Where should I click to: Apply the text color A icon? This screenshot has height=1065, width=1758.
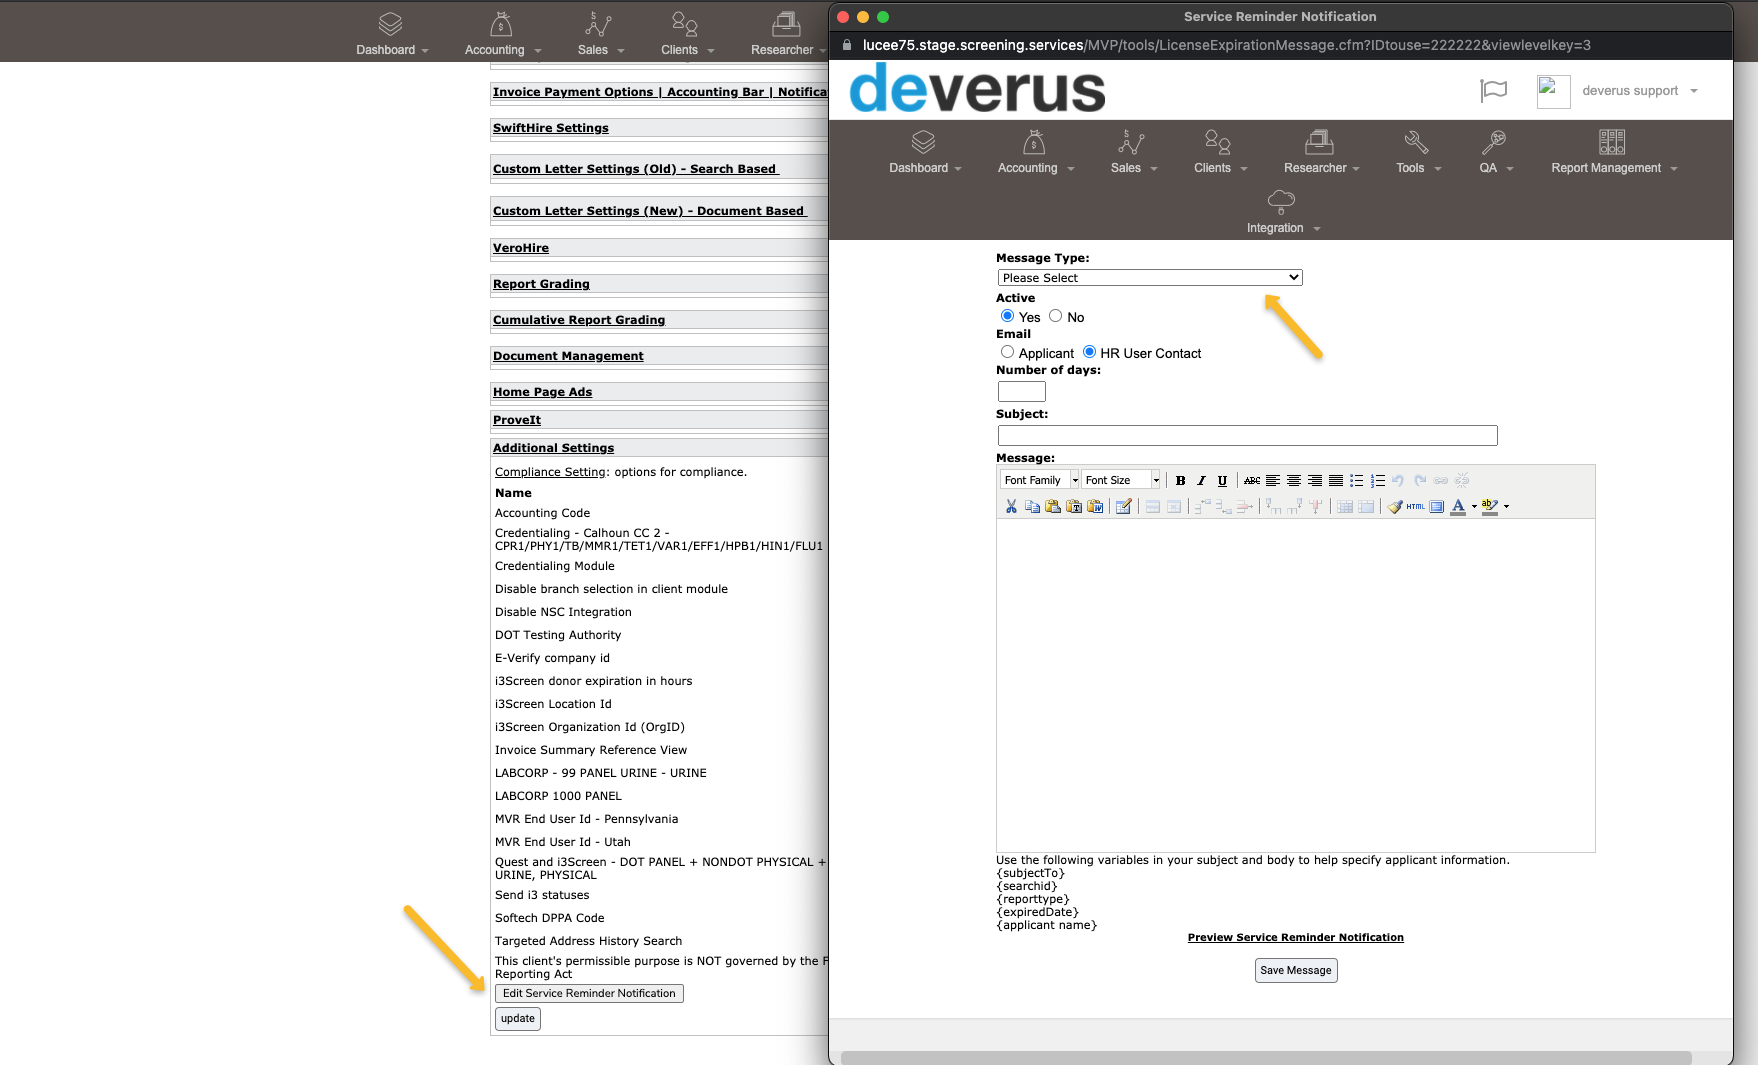click(1458, 506)
